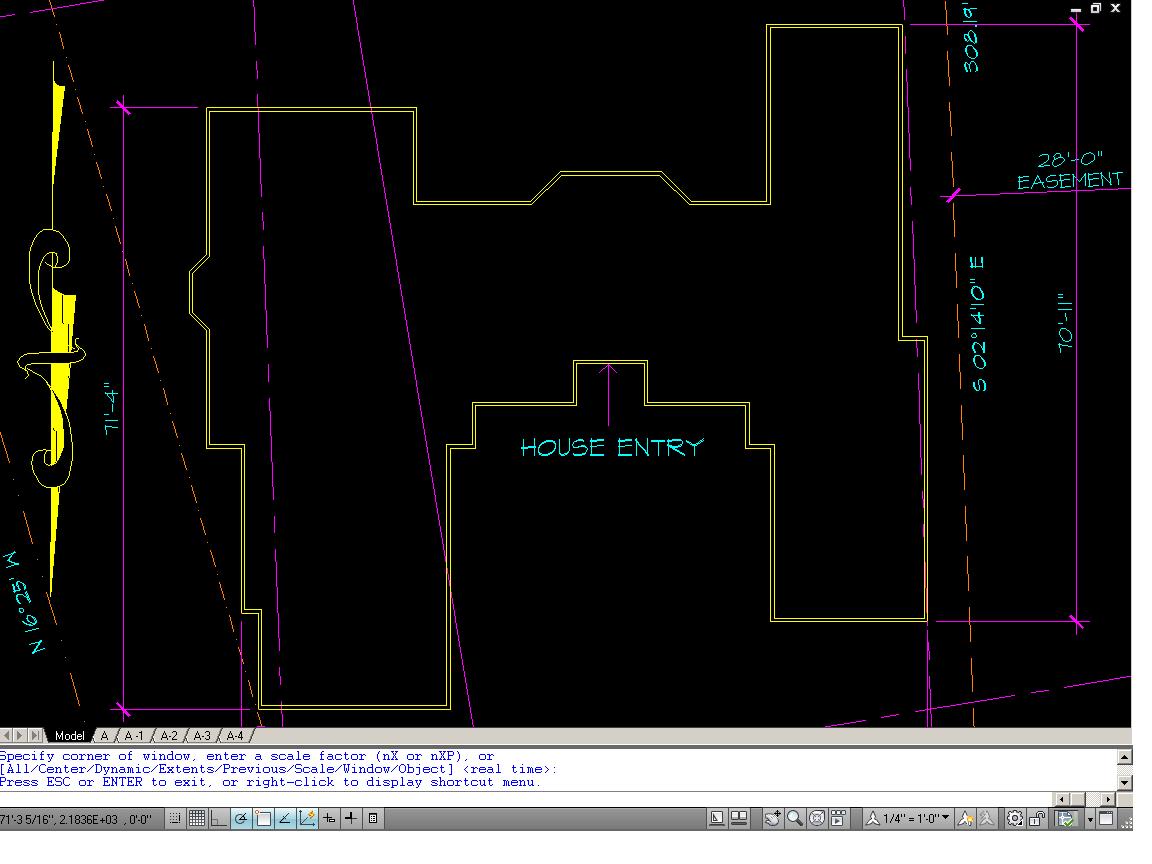Click the toolbar lock padlock icon
Screen dimensions: 1152x864
1037,818
